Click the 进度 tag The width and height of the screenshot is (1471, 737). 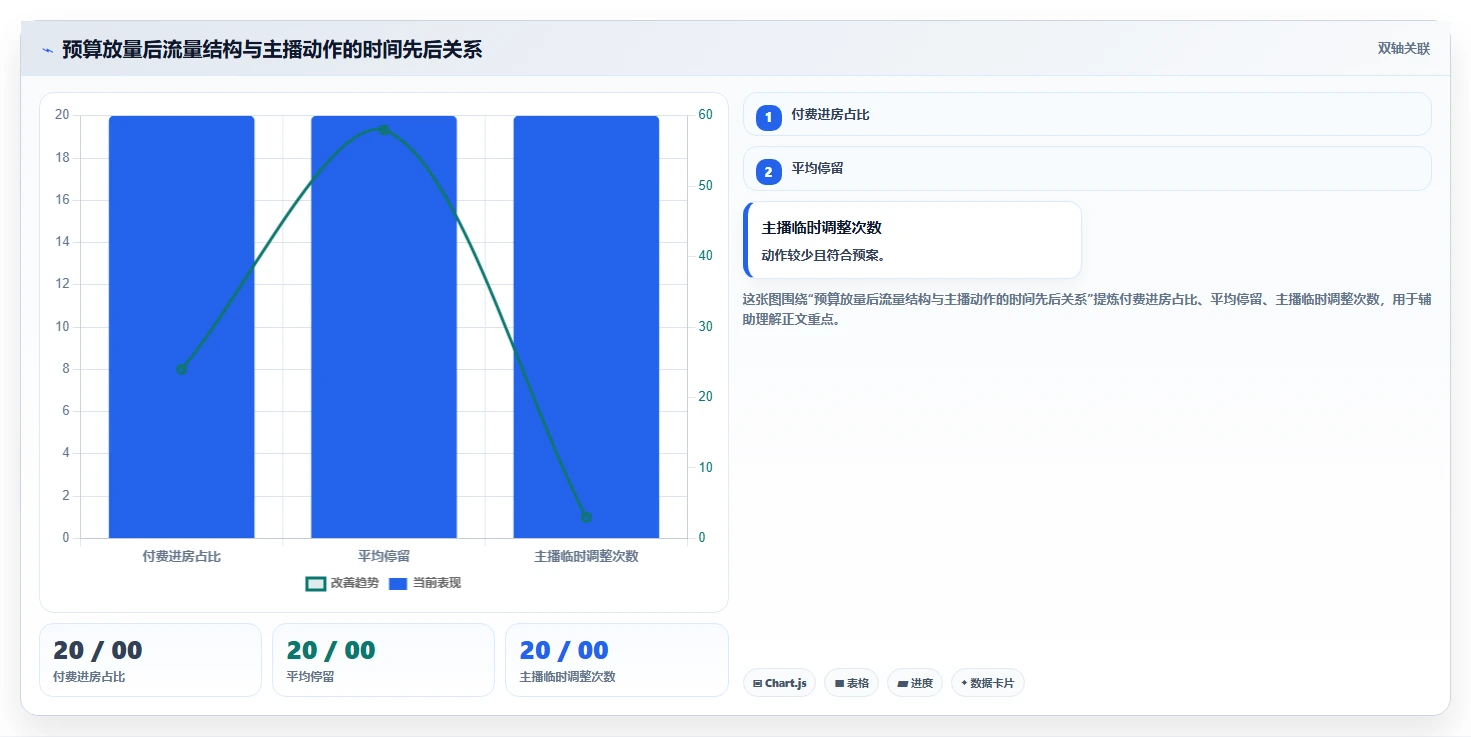915,683
